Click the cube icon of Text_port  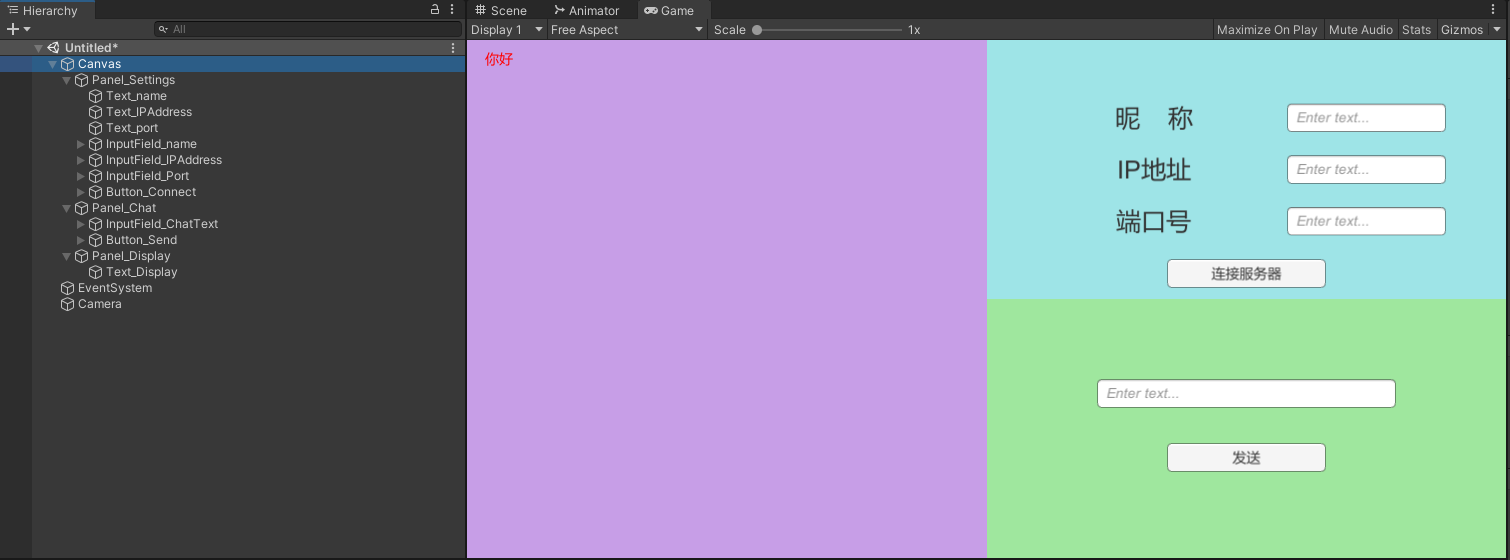[x=95, y=128]
